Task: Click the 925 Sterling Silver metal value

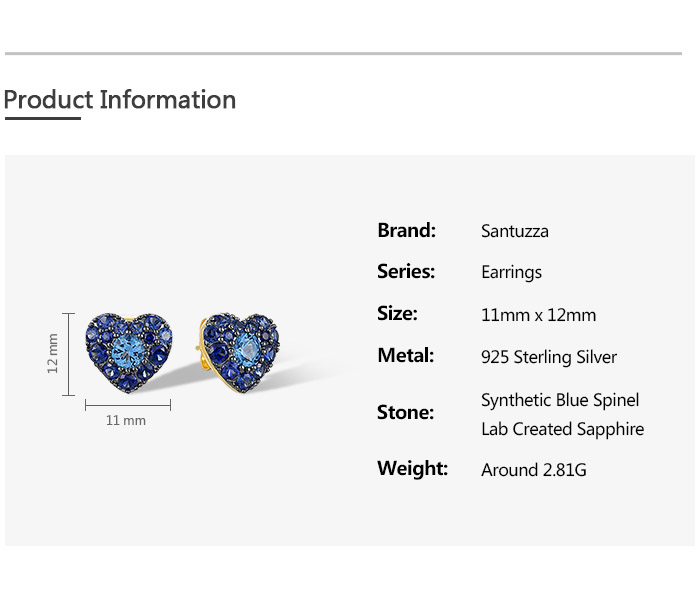Action: [x=549, y=357]
